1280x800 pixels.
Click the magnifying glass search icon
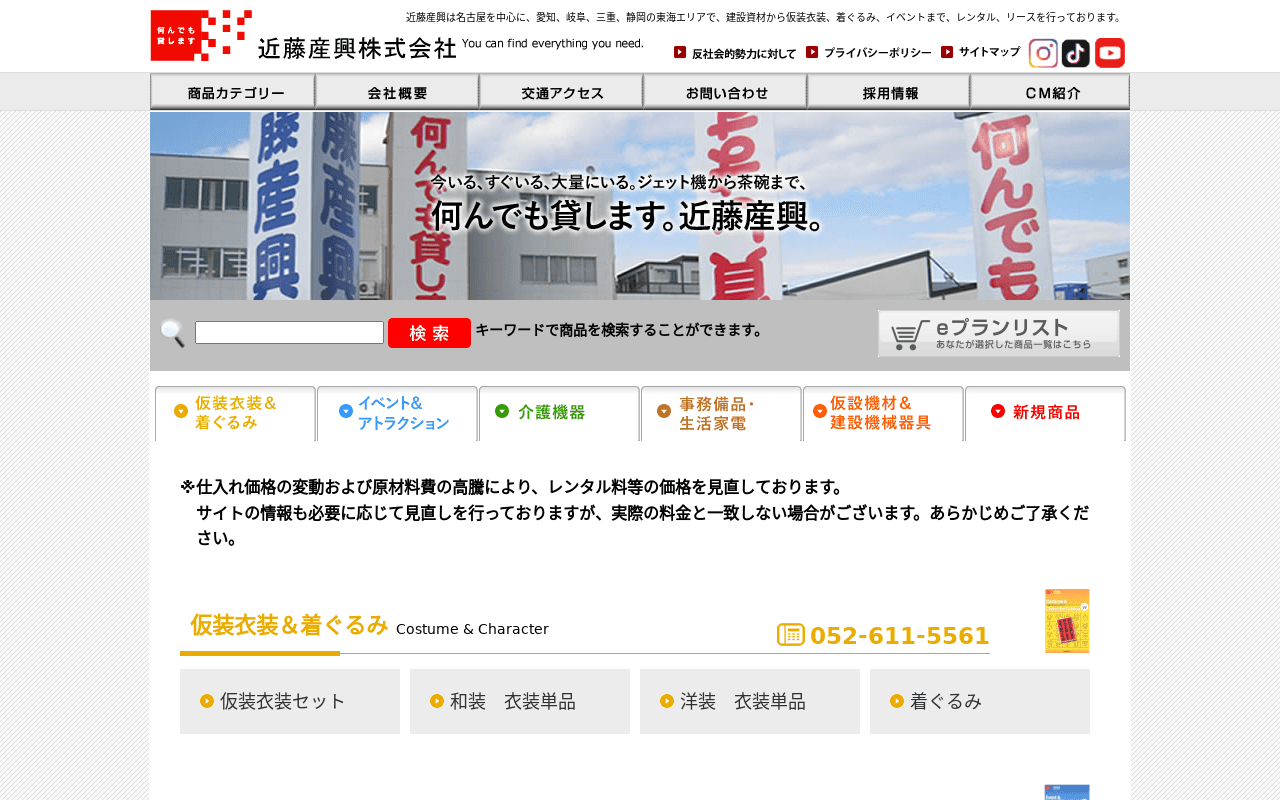pyautogui.click(x=172, y=333)
